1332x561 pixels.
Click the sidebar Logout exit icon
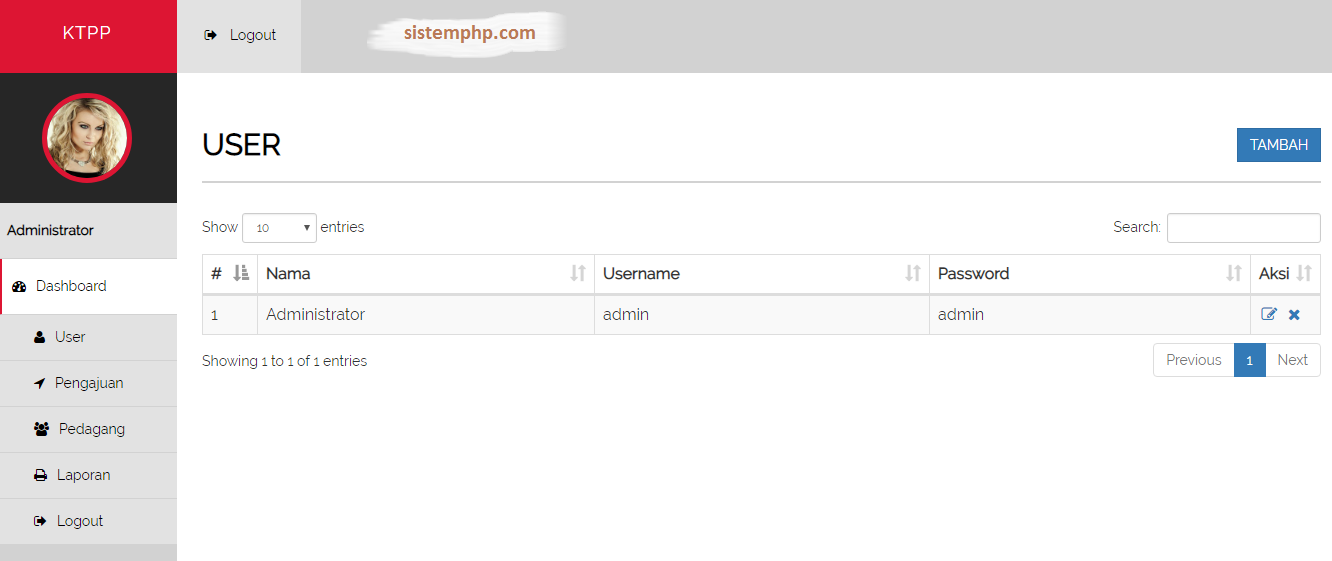point(41,521)
